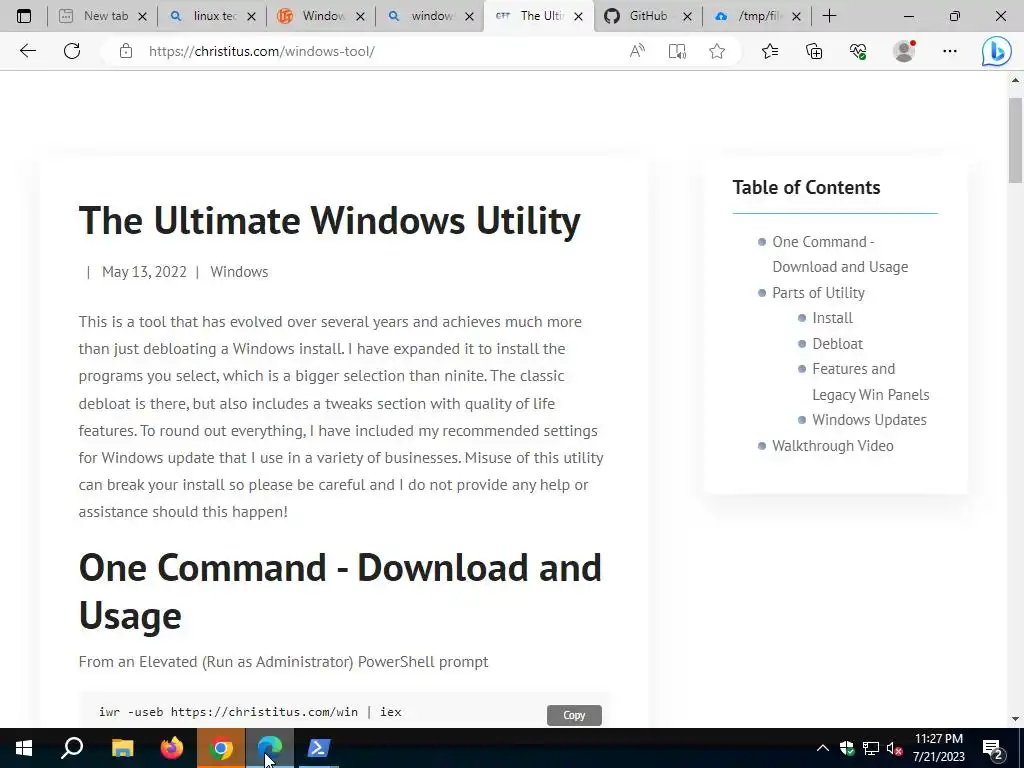
Task: Go back with the back arrow
Action: pyautogui.click(x=27, y=51)
